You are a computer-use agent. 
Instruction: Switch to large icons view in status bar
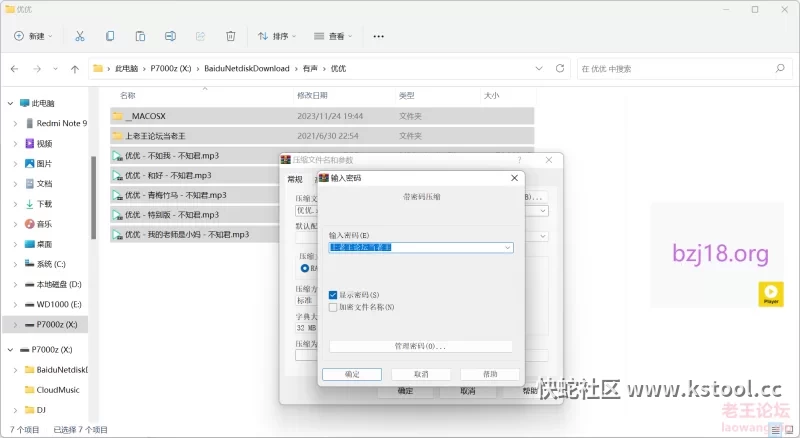click(788, 430)
